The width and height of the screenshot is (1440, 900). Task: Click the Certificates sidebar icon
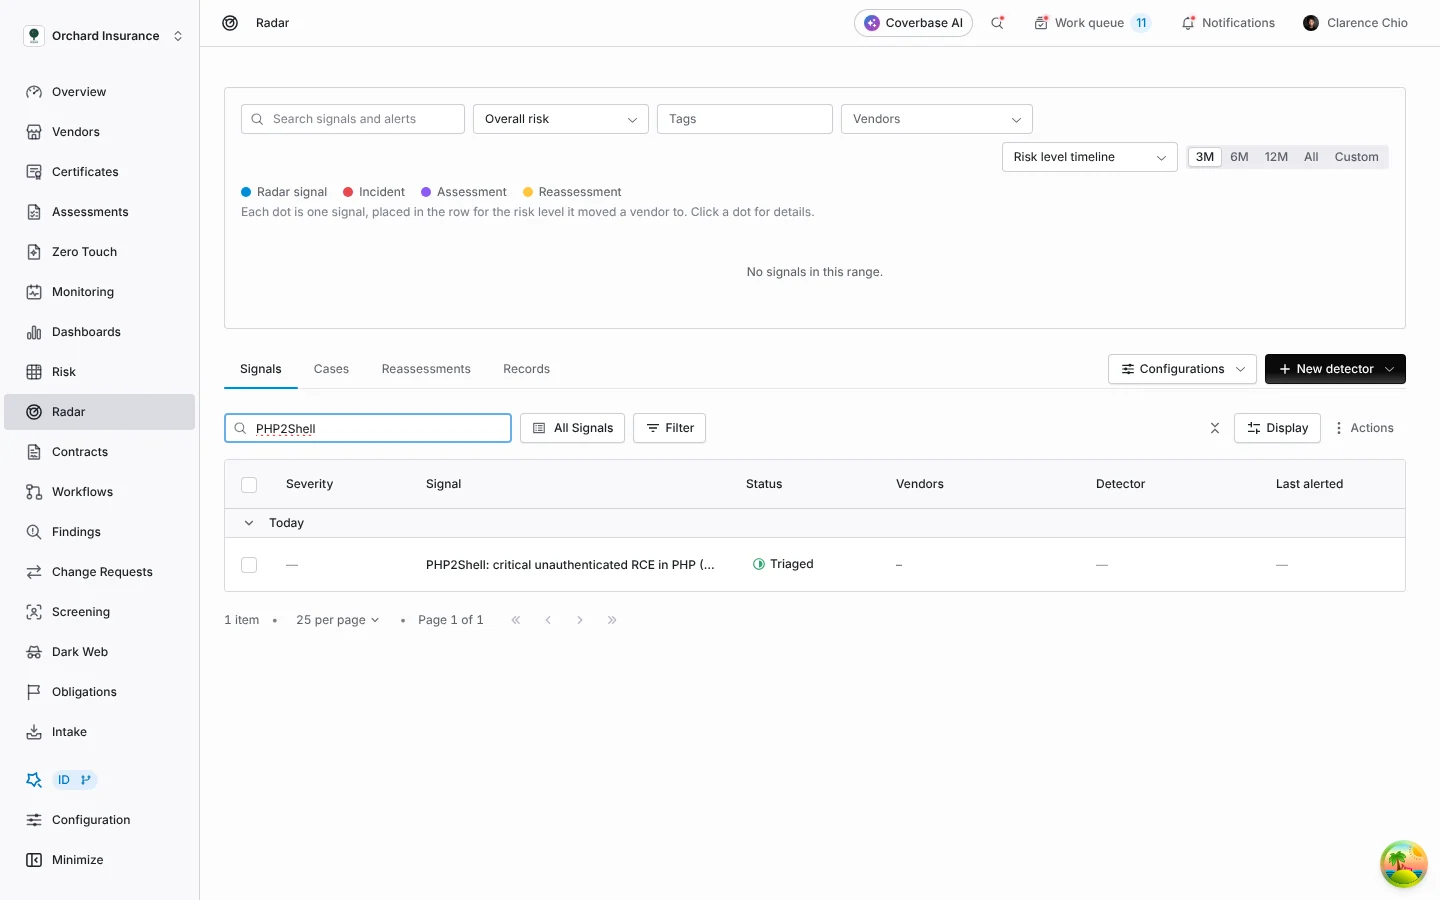pyautogui.click(x=34, y=172)
